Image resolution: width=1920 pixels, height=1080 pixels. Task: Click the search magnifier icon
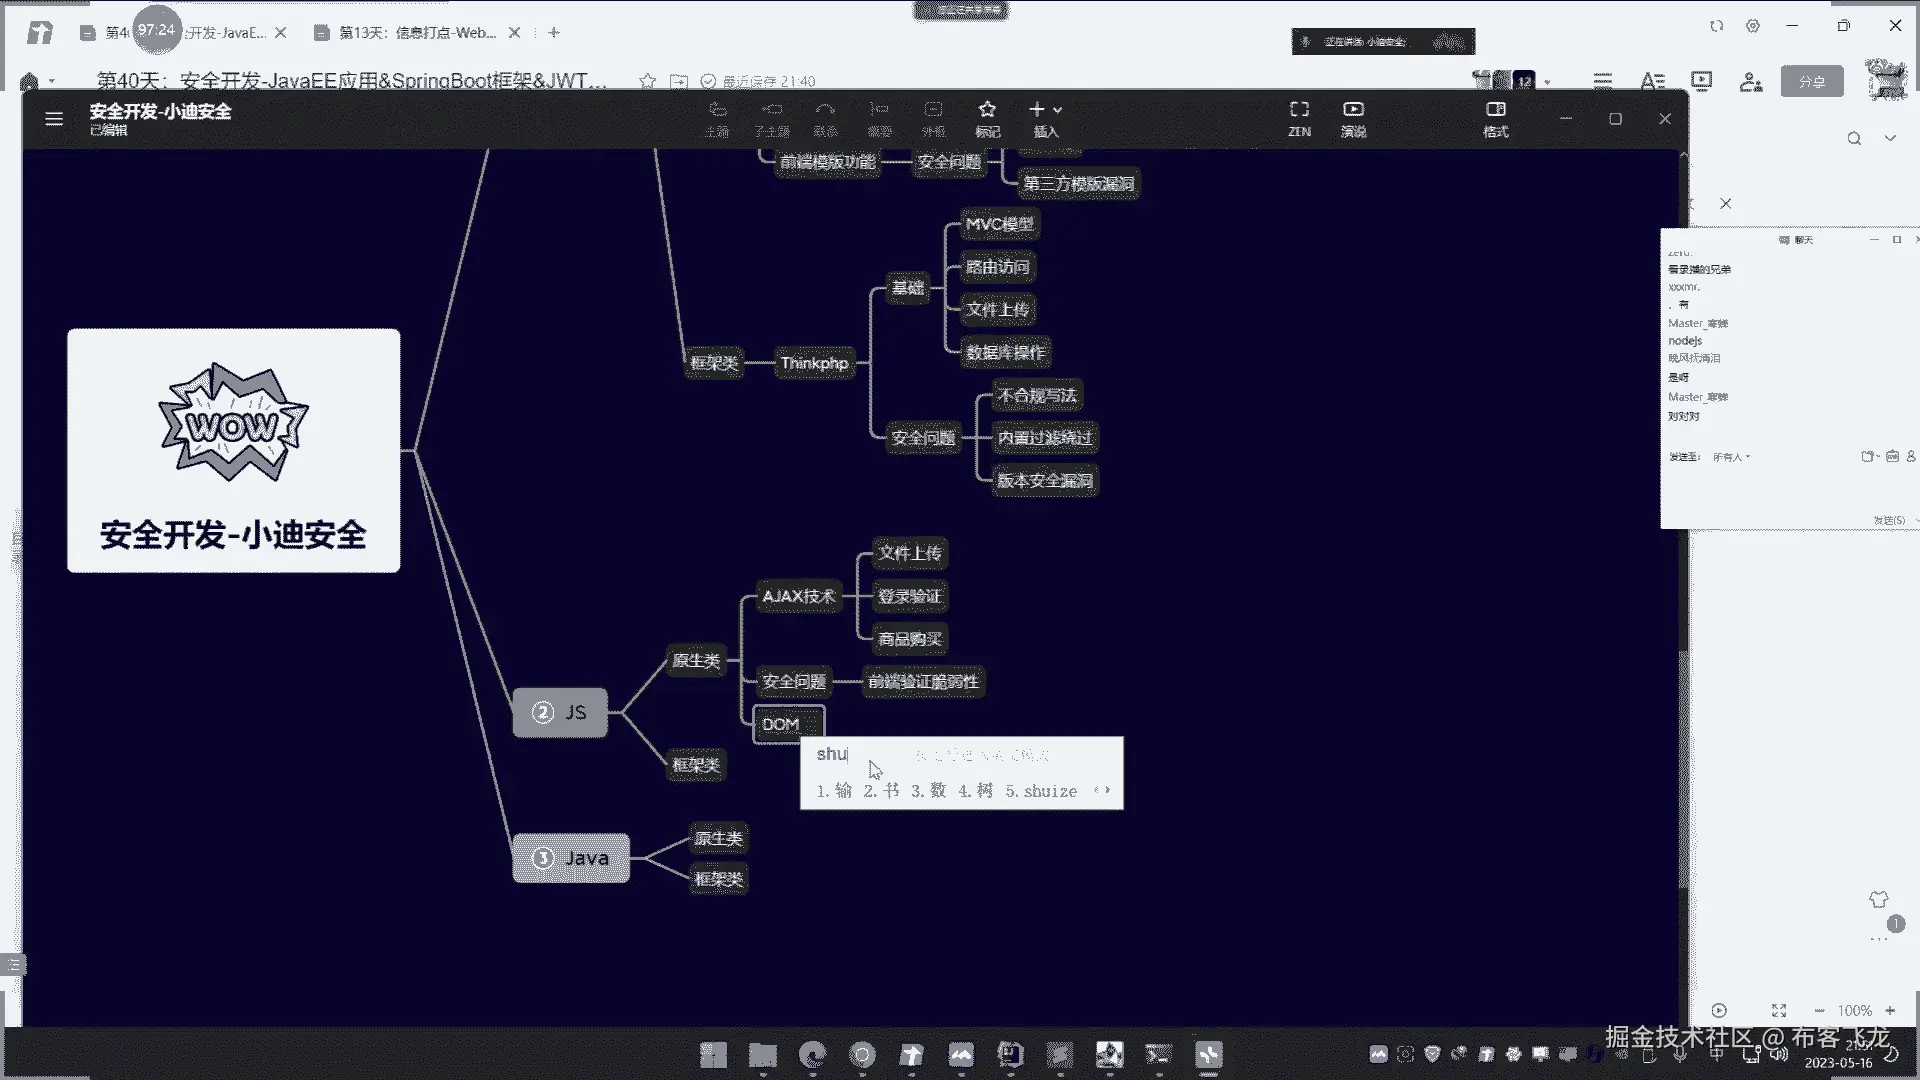[1854, 139]
